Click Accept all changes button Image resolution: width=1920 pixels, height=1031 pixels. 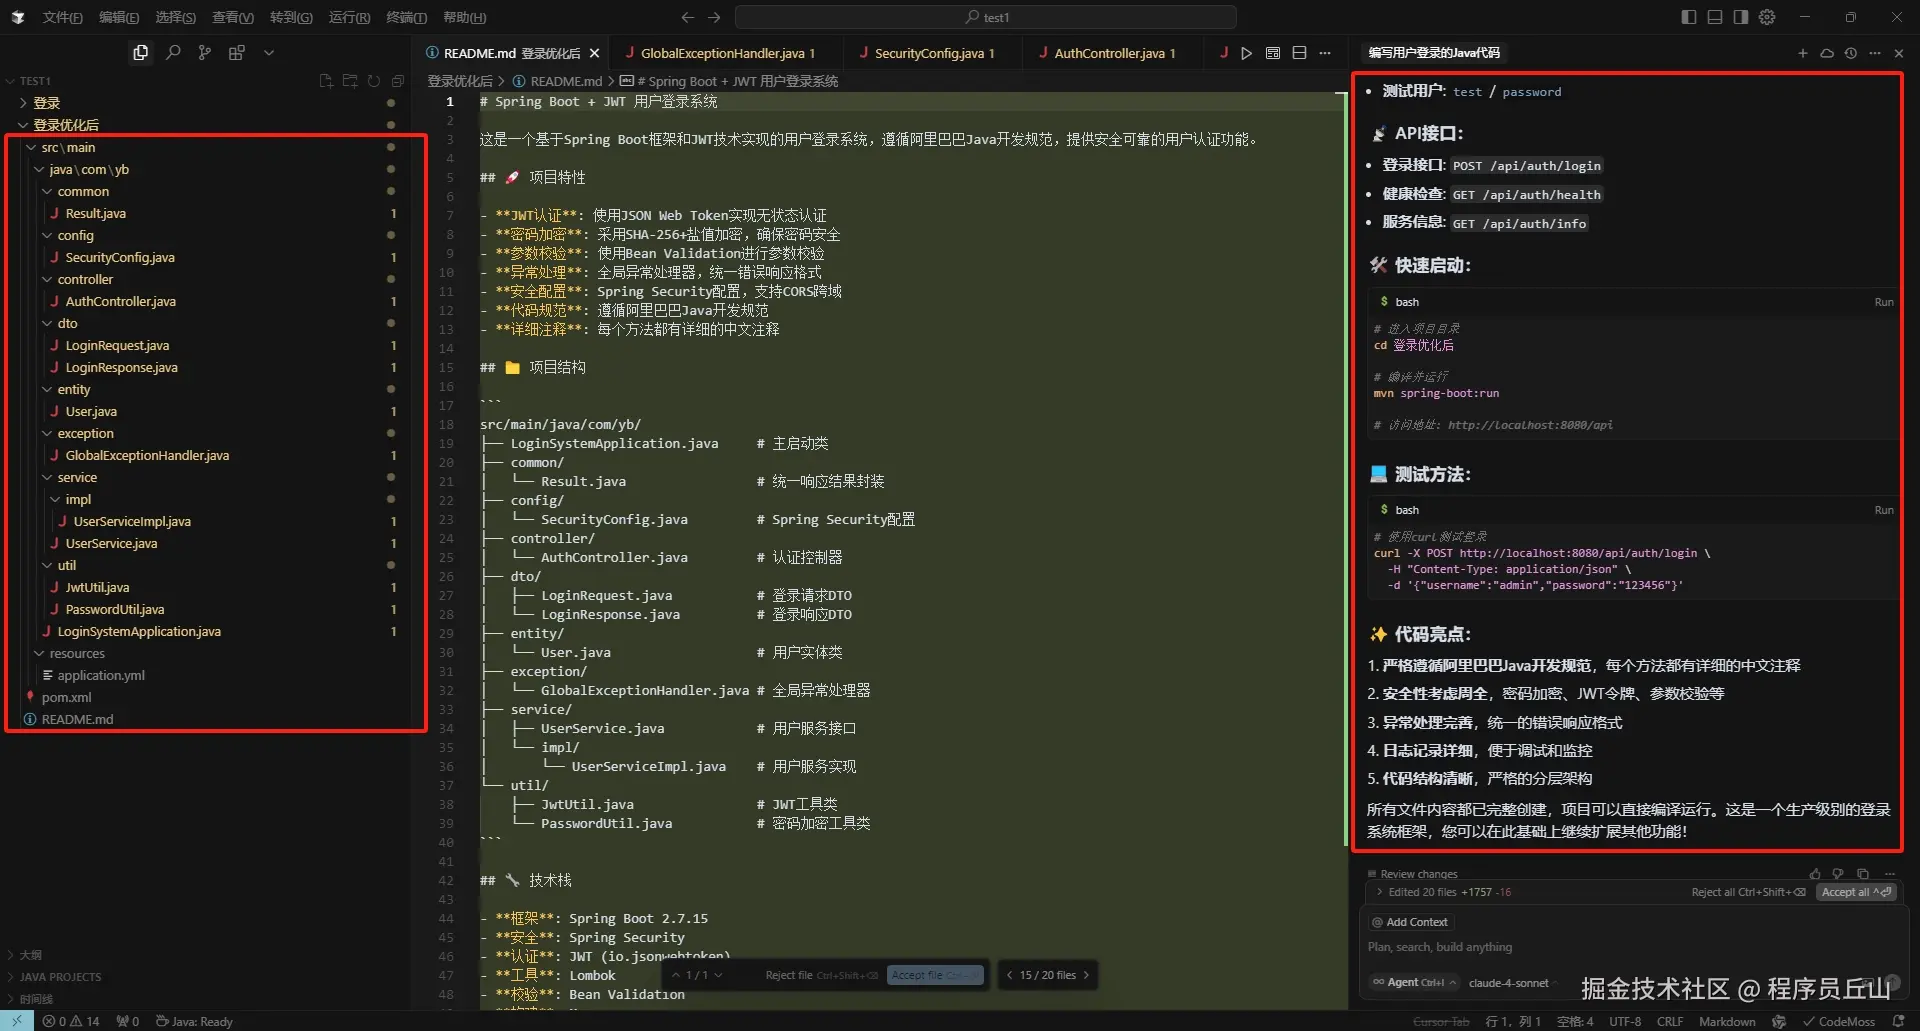click(1856, 892)
